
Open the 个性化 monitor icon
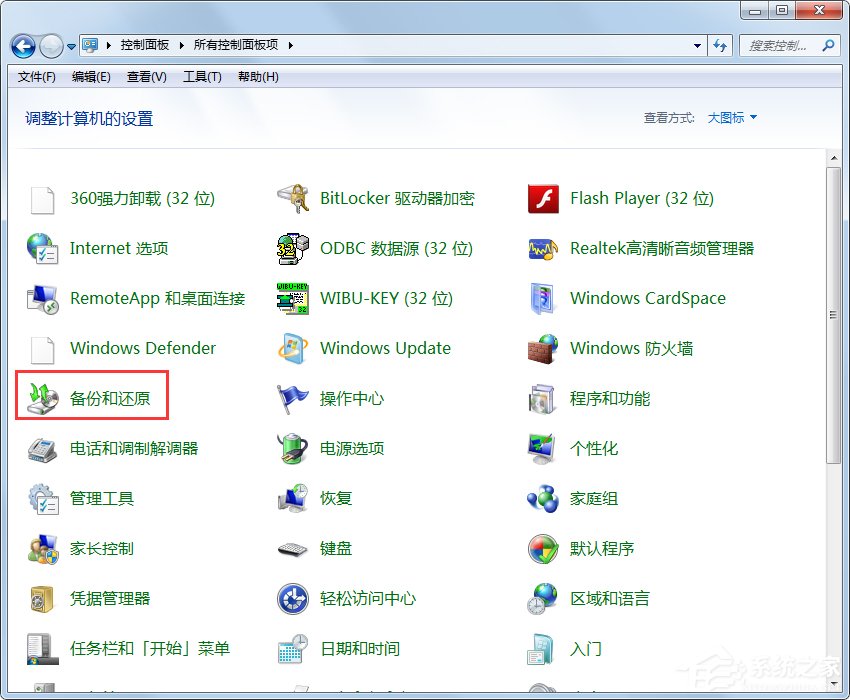coord(542,448)
